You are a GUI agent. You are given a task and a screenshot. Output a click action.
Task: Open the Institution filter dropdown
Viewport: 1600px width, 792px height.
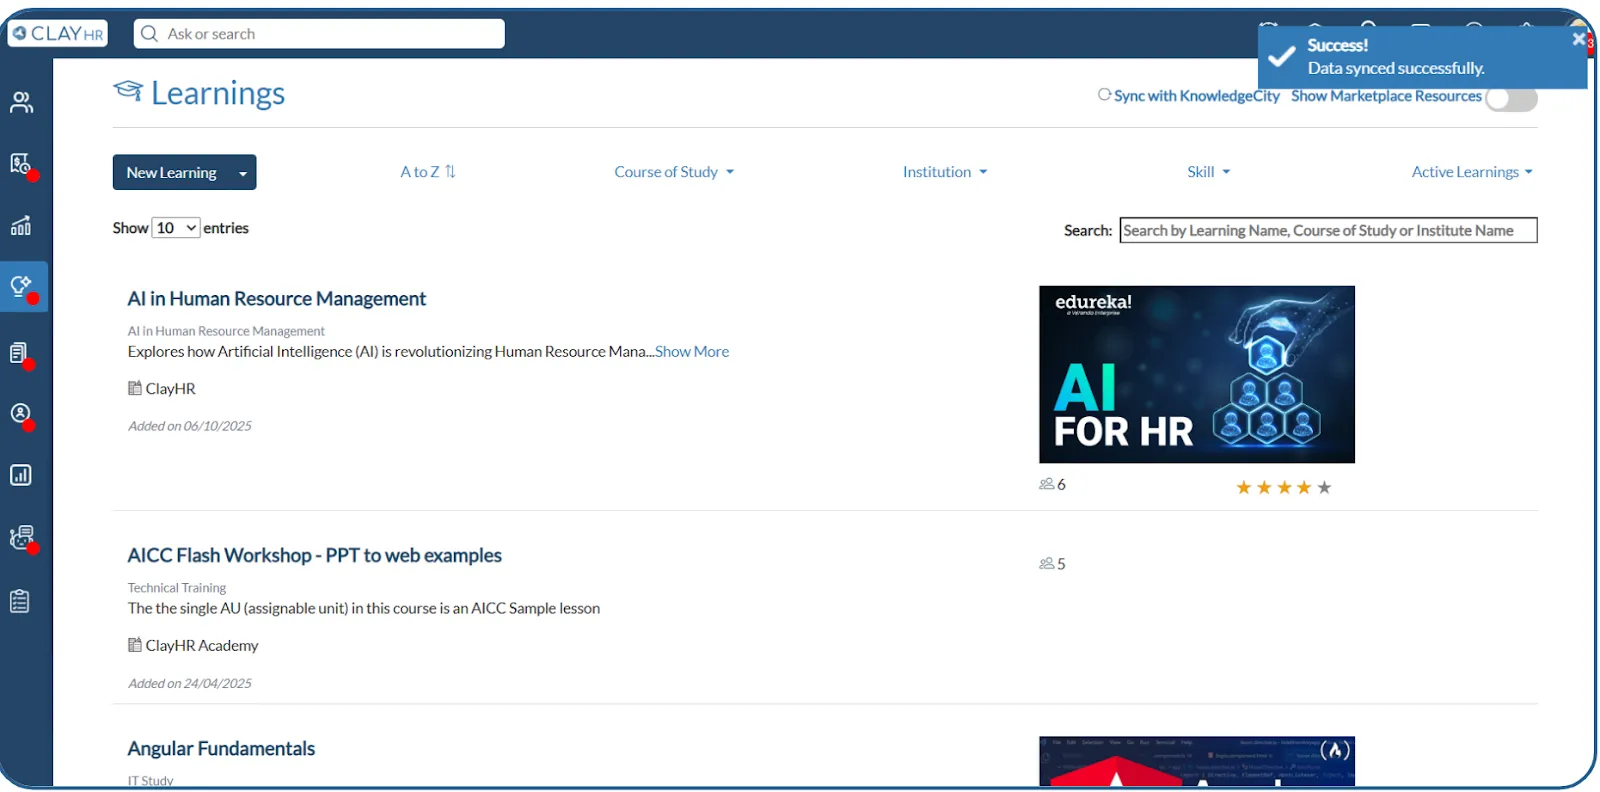(x=945, y=172)
